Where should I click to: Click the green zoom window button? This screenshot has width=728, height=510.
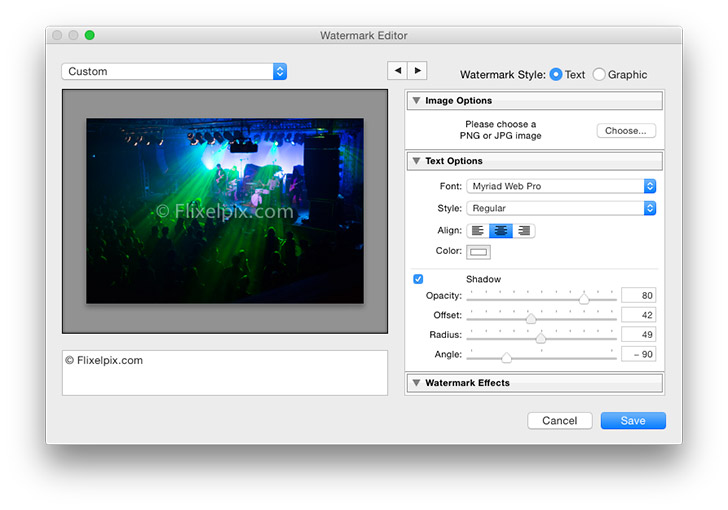90,35
